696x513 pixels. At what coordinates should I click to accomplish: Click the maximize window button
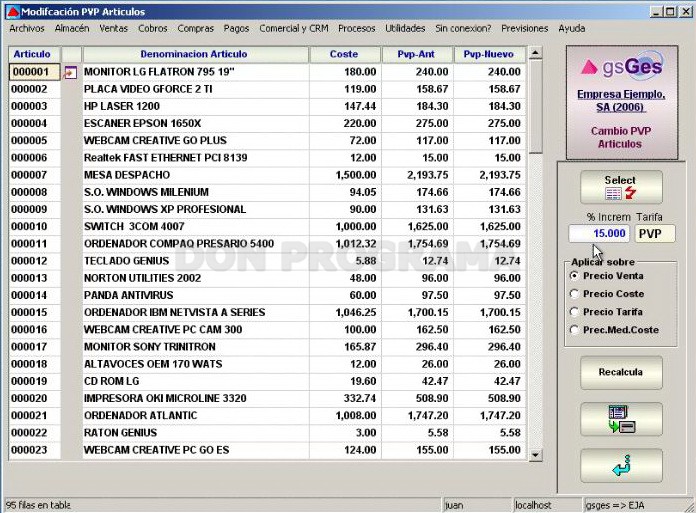[x=671, y=12]
